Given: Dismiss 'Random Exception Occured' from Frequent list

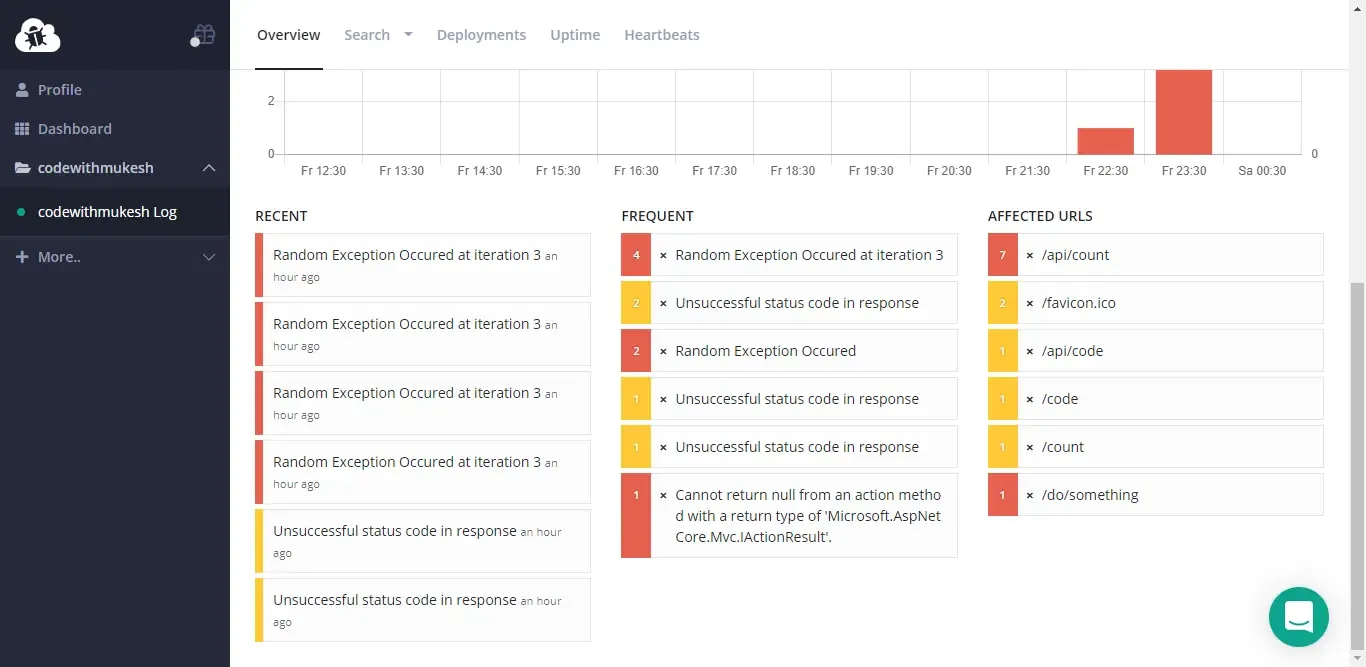Looking at the screenshot, I should pos(662,351).
